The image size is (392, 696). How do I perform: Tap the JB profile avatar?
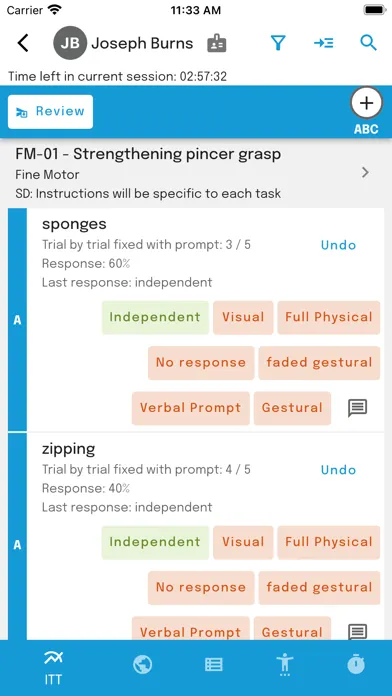(70, 43)
